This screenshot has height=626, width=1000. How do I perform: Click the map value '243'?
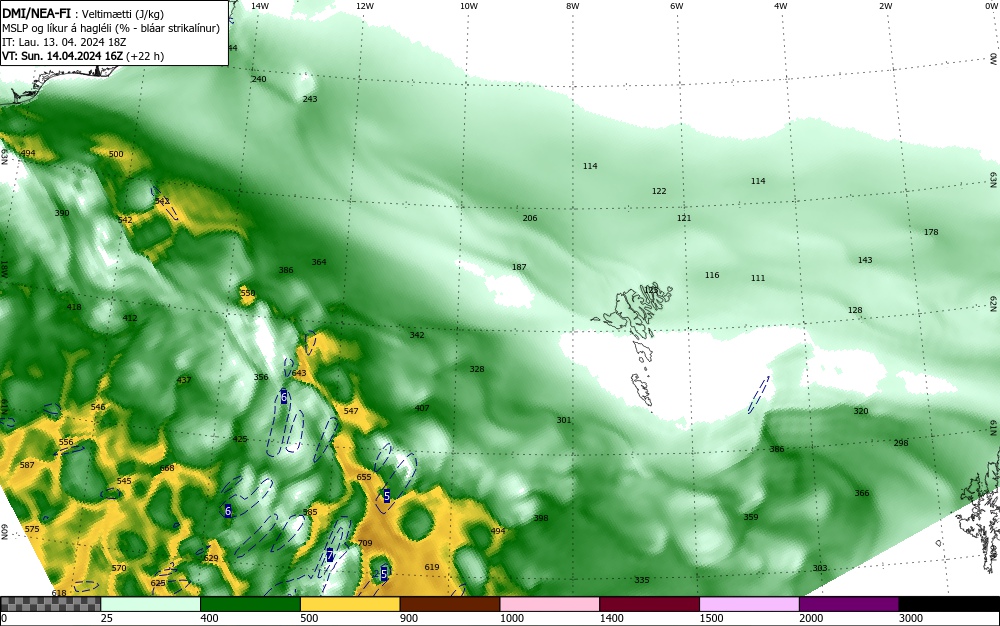coord(310,98)
